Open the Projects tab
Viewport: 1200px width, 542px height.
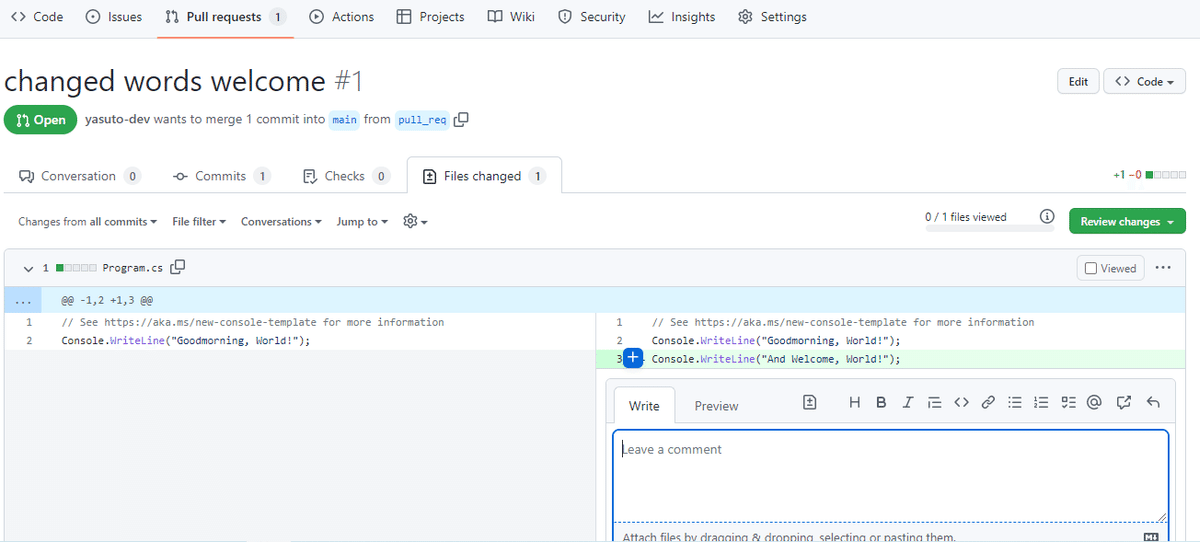click(430, 17)
